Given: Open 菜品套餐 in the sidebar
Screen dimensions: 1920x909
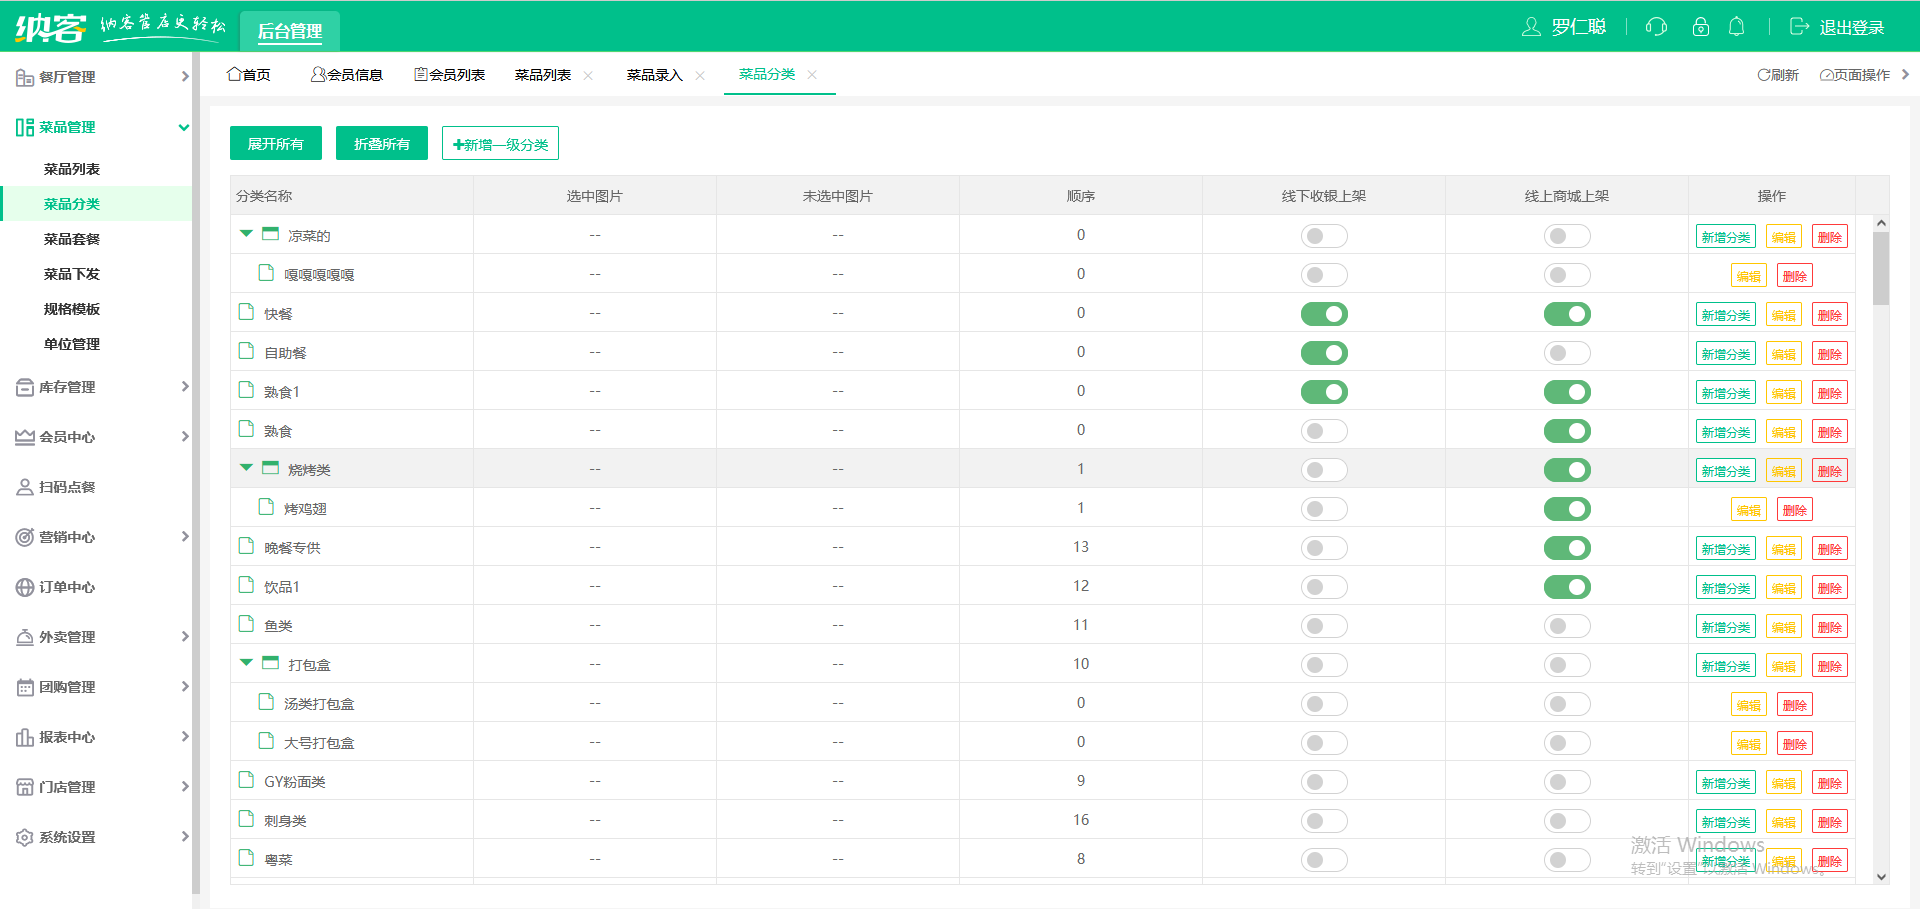Looking at the screenshot, I should pos(72,239).
